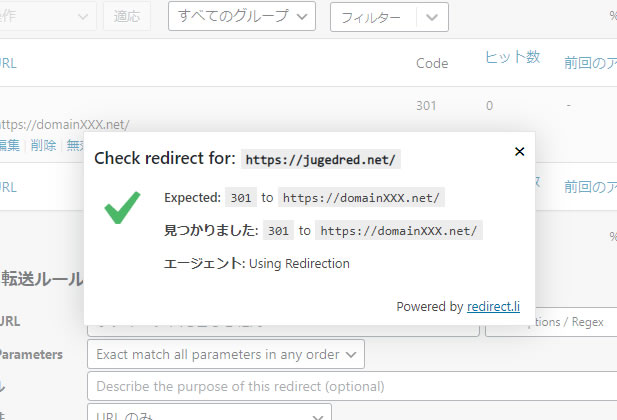The height and width of the screenshot is (420, 617).
Task: Click the 見つかりました 301 code value
Action: coord(278,230)
